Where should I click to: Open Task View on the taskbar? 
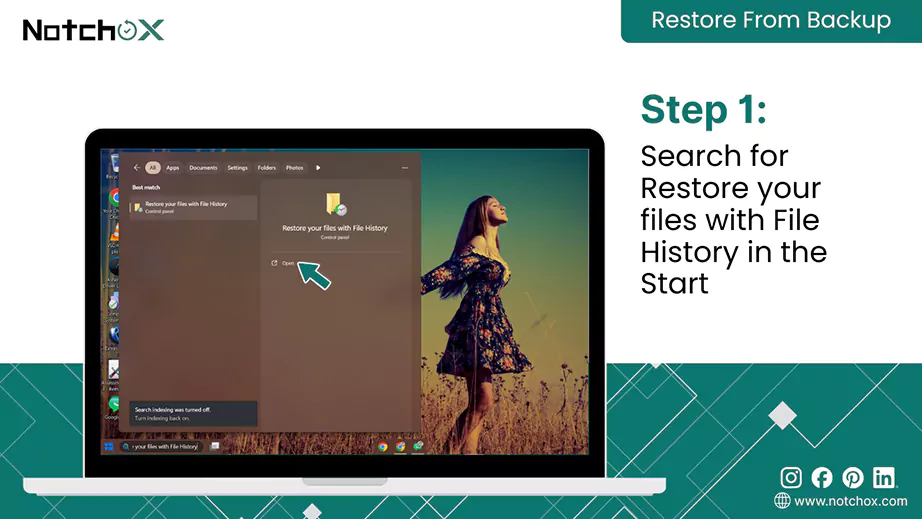pyautogui.click(x=215, y=446)
